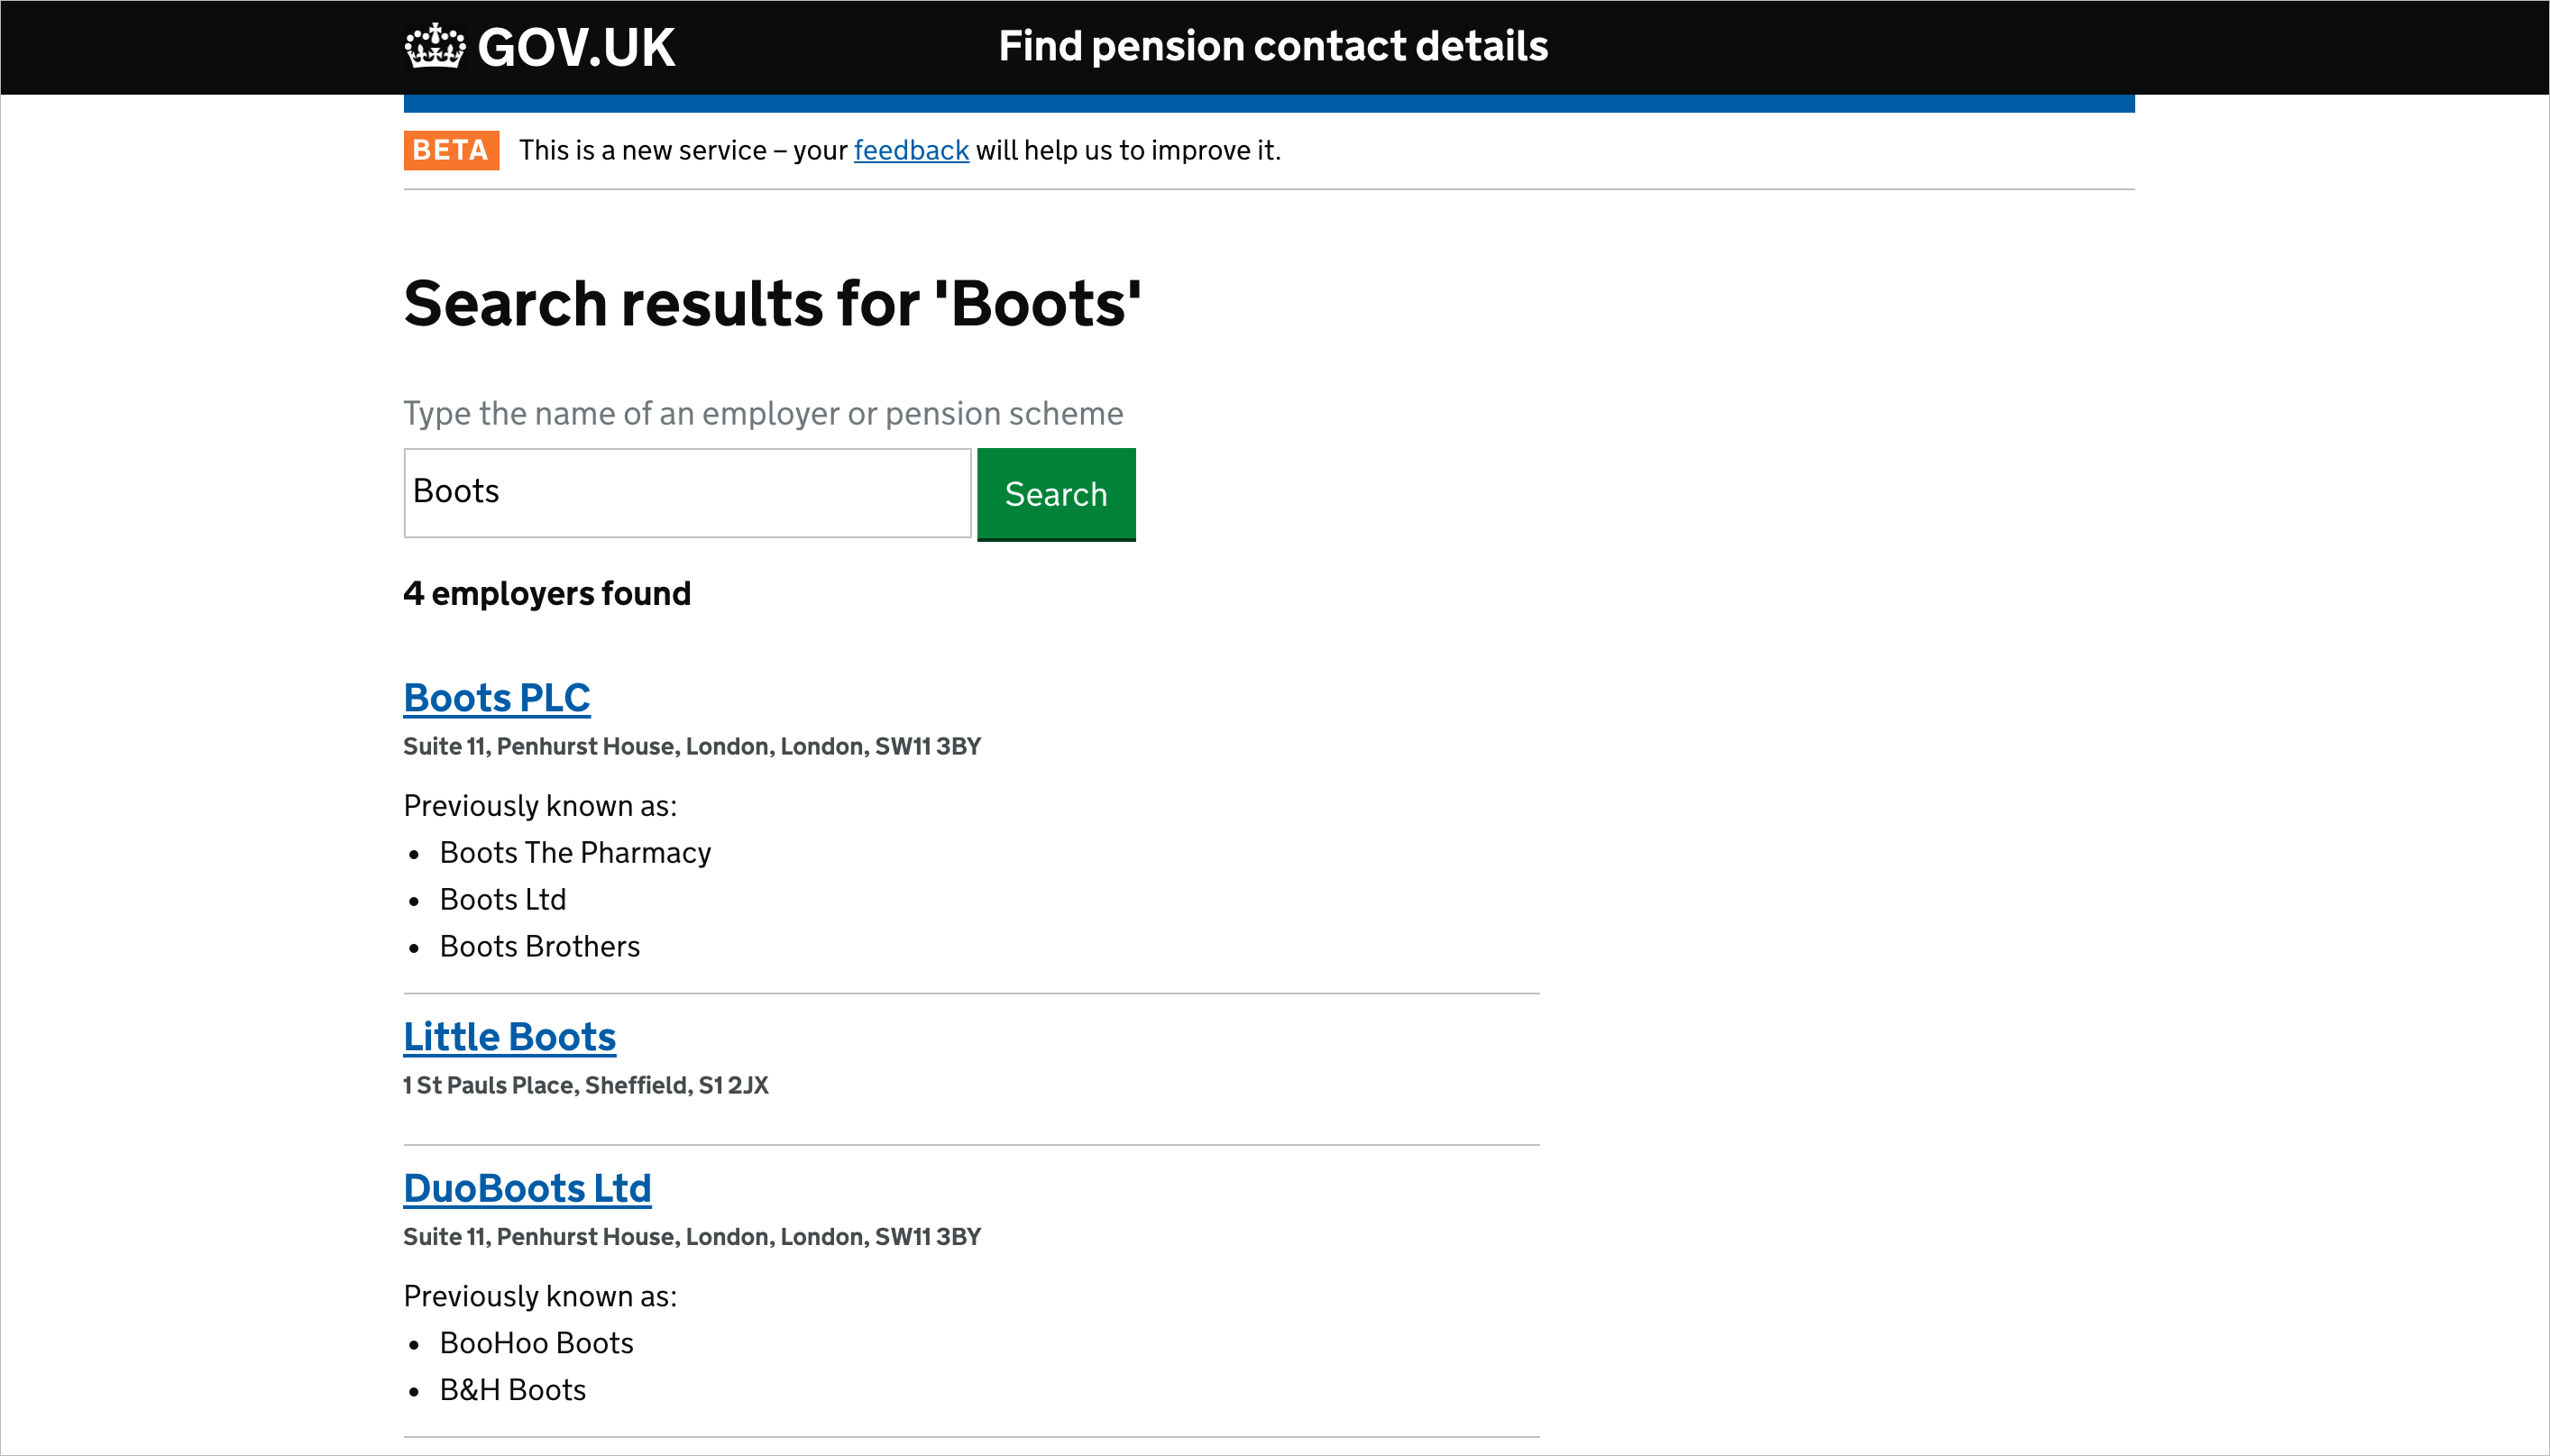Click the orange BETA phase tag
This screenshot has height=1456, width=2550.
[451, 150]
